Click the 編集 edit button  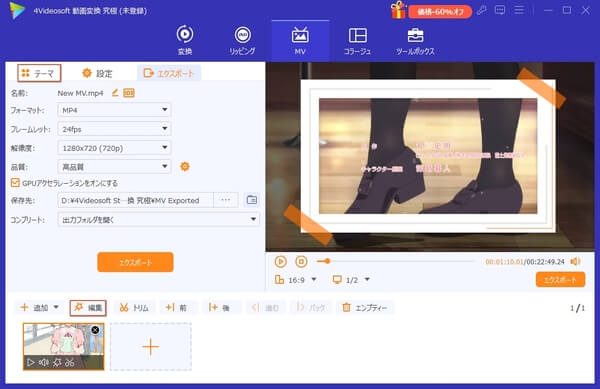pyautogui.click(x=88, y=308)
